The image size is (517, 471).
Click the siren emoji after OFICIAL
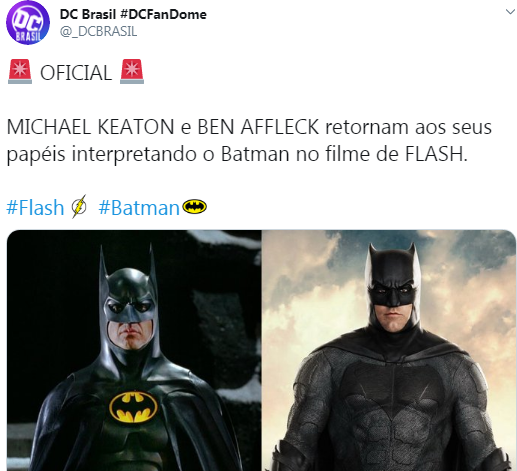[x=132, y=71]
